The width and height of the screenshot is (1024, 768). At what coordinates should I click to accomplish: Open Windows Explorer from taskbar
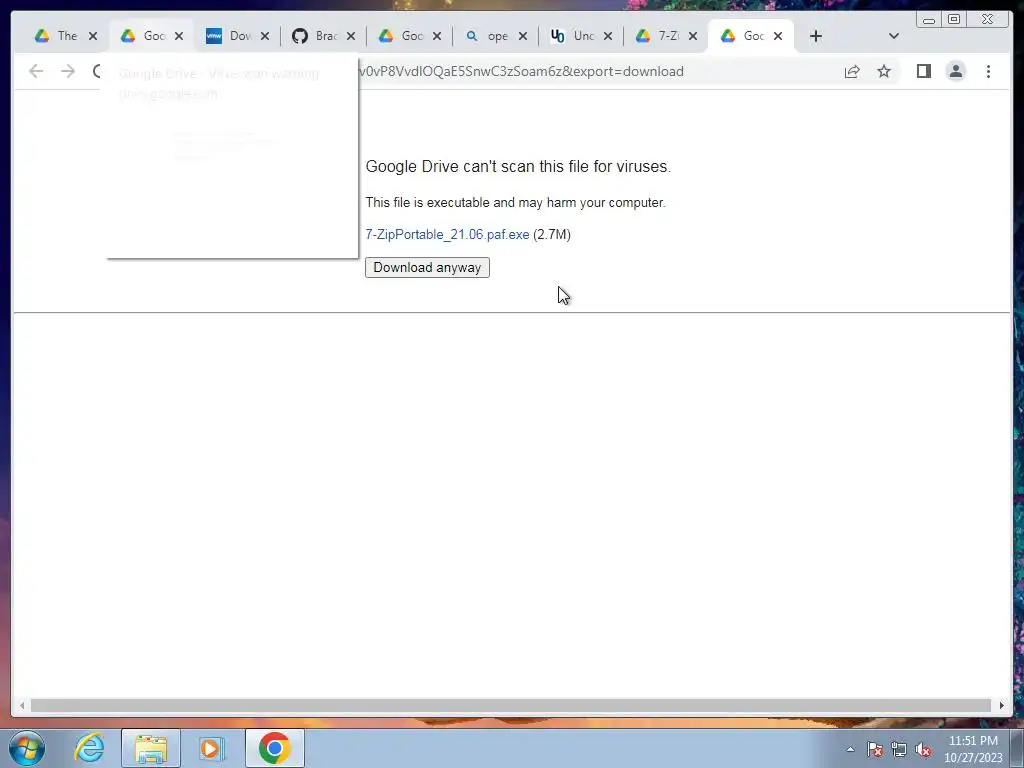click(151, 748)
